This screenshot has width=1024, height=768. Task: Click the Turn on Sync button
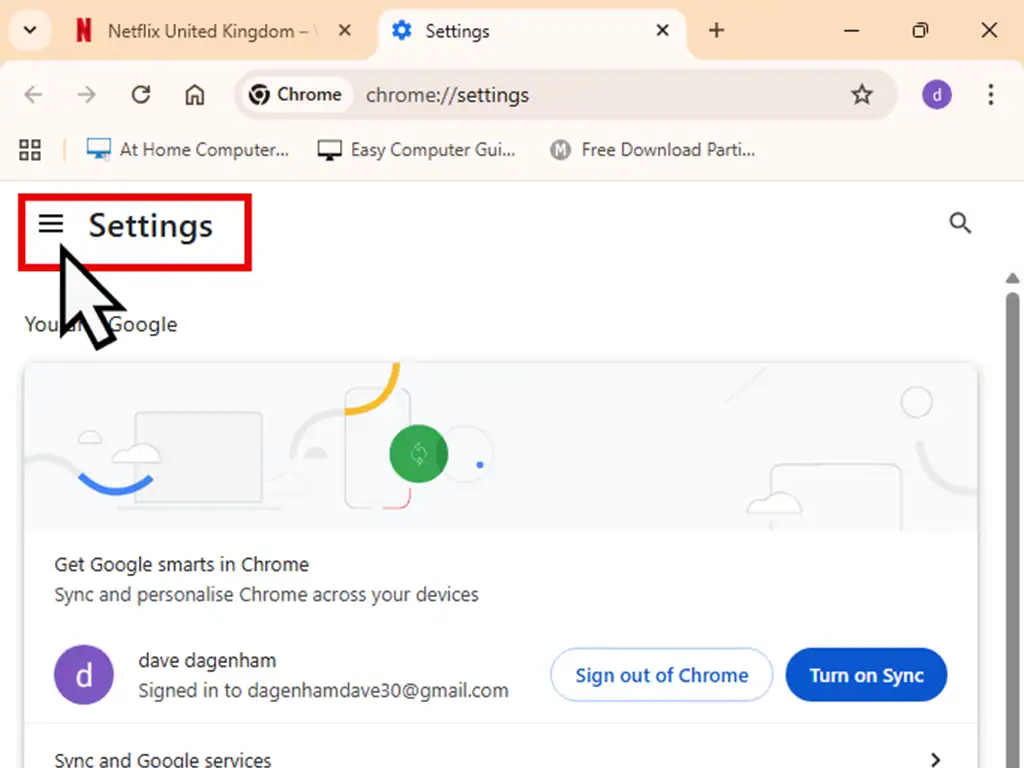click(866, 675)
